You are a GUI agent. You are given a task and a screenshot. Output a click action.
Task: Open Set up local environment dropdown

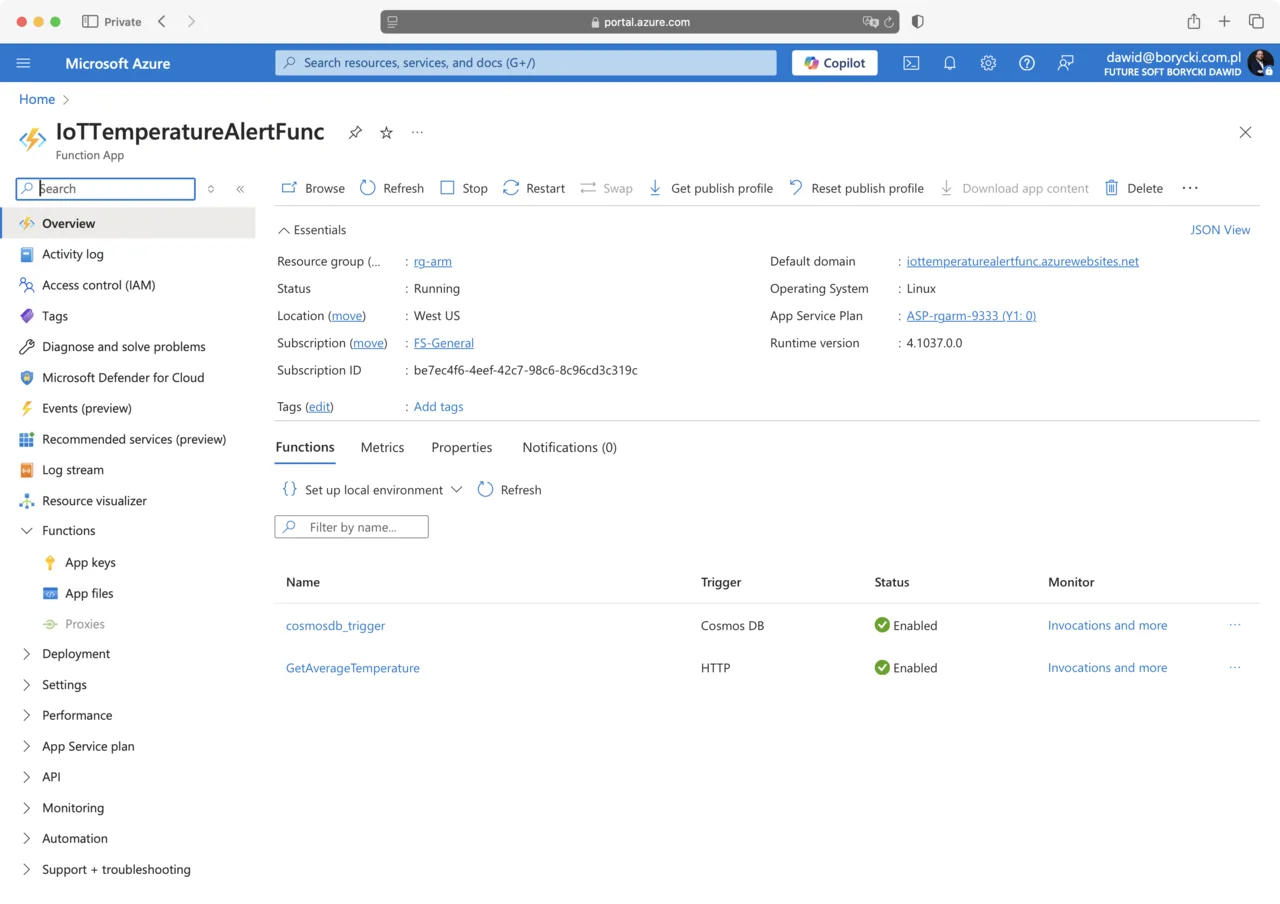[x=372, y=490]
